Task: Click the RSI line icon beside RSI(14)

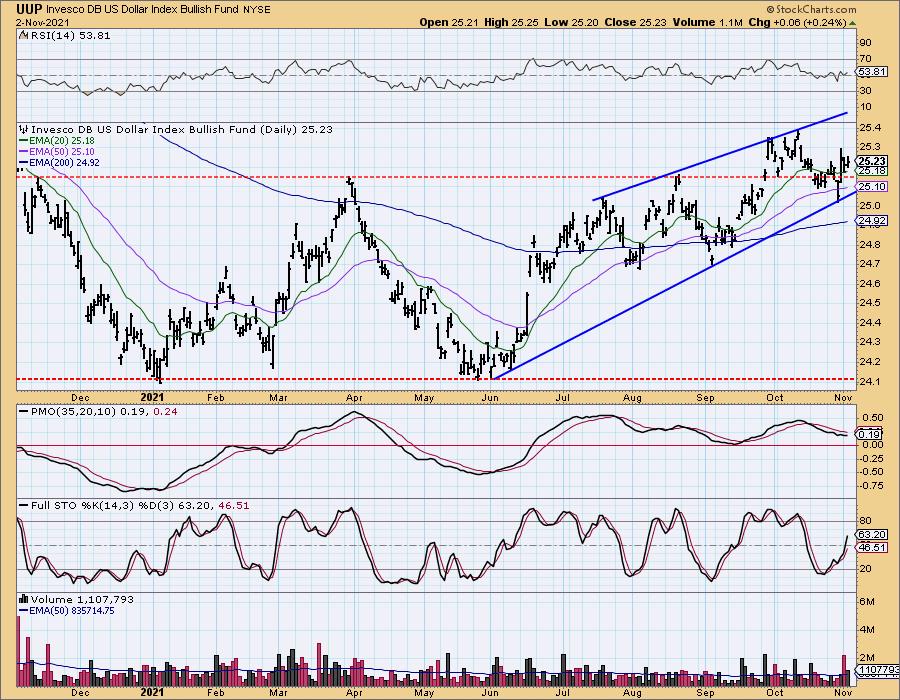Action: point(24,36)
